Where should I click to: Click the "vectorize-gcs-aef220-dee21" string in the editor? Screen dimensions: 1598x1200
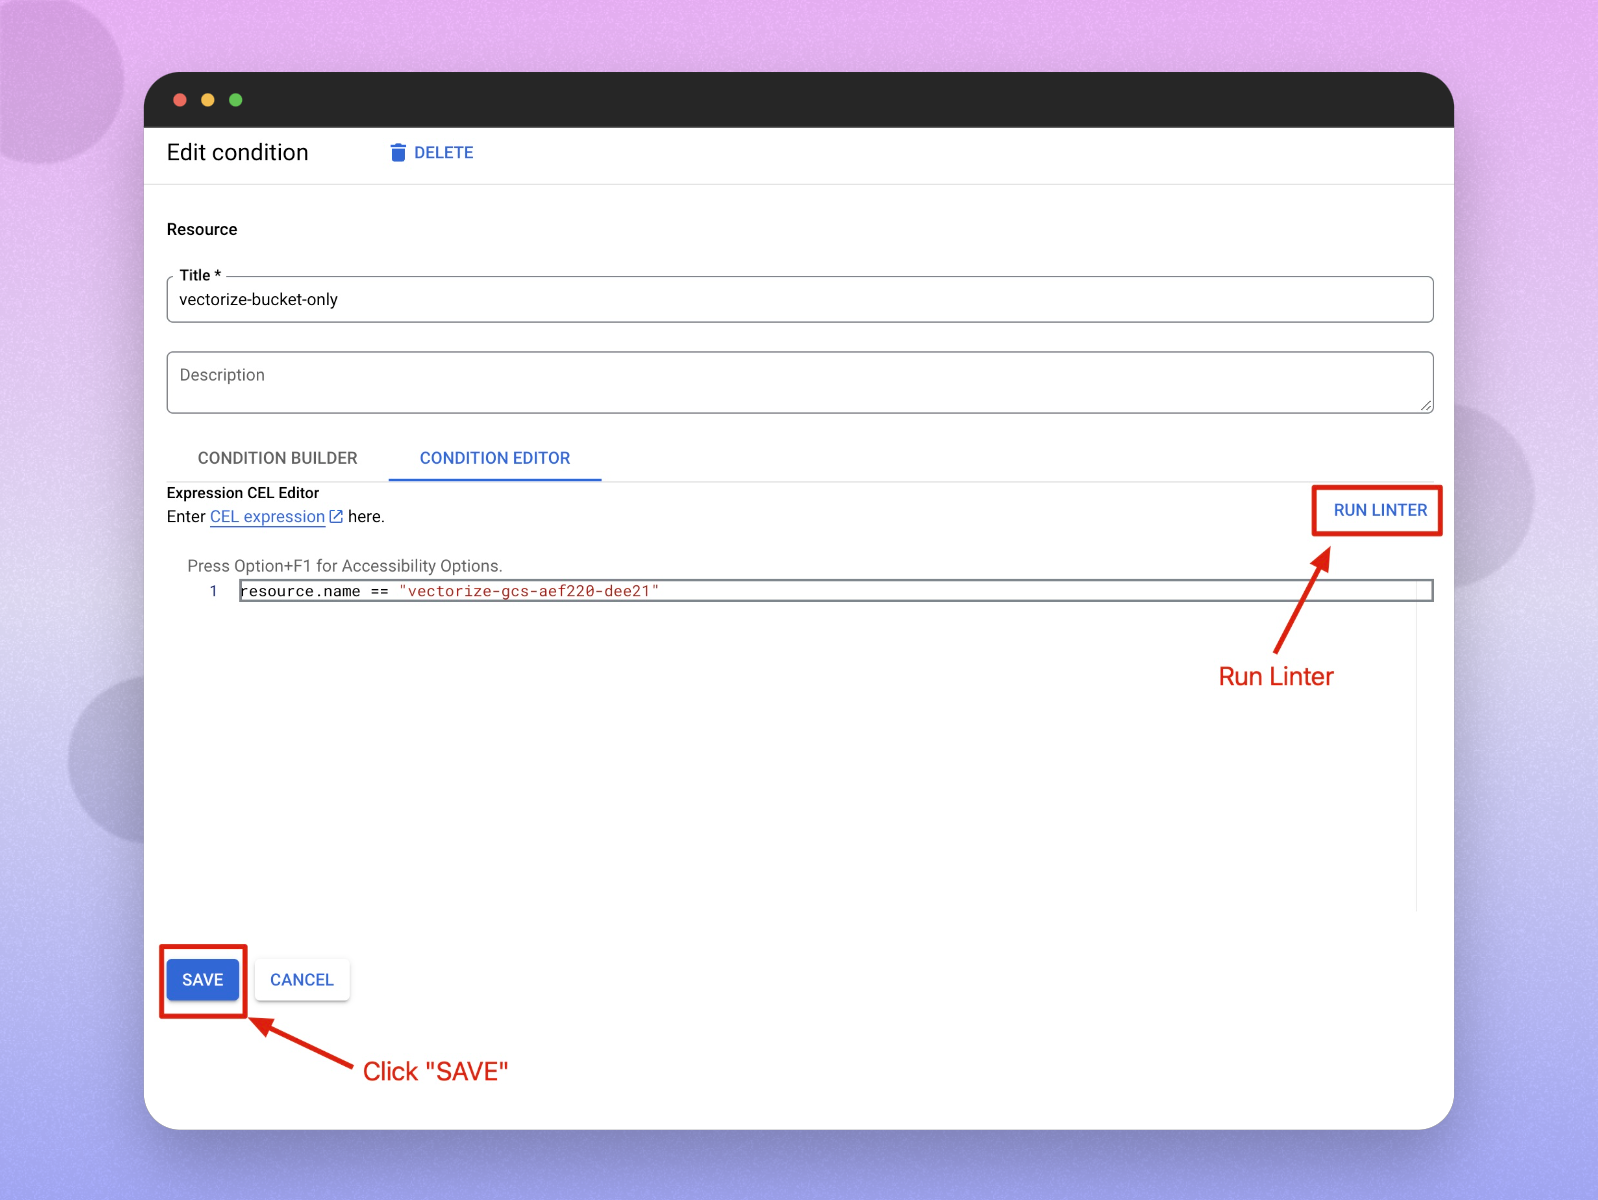529,591
